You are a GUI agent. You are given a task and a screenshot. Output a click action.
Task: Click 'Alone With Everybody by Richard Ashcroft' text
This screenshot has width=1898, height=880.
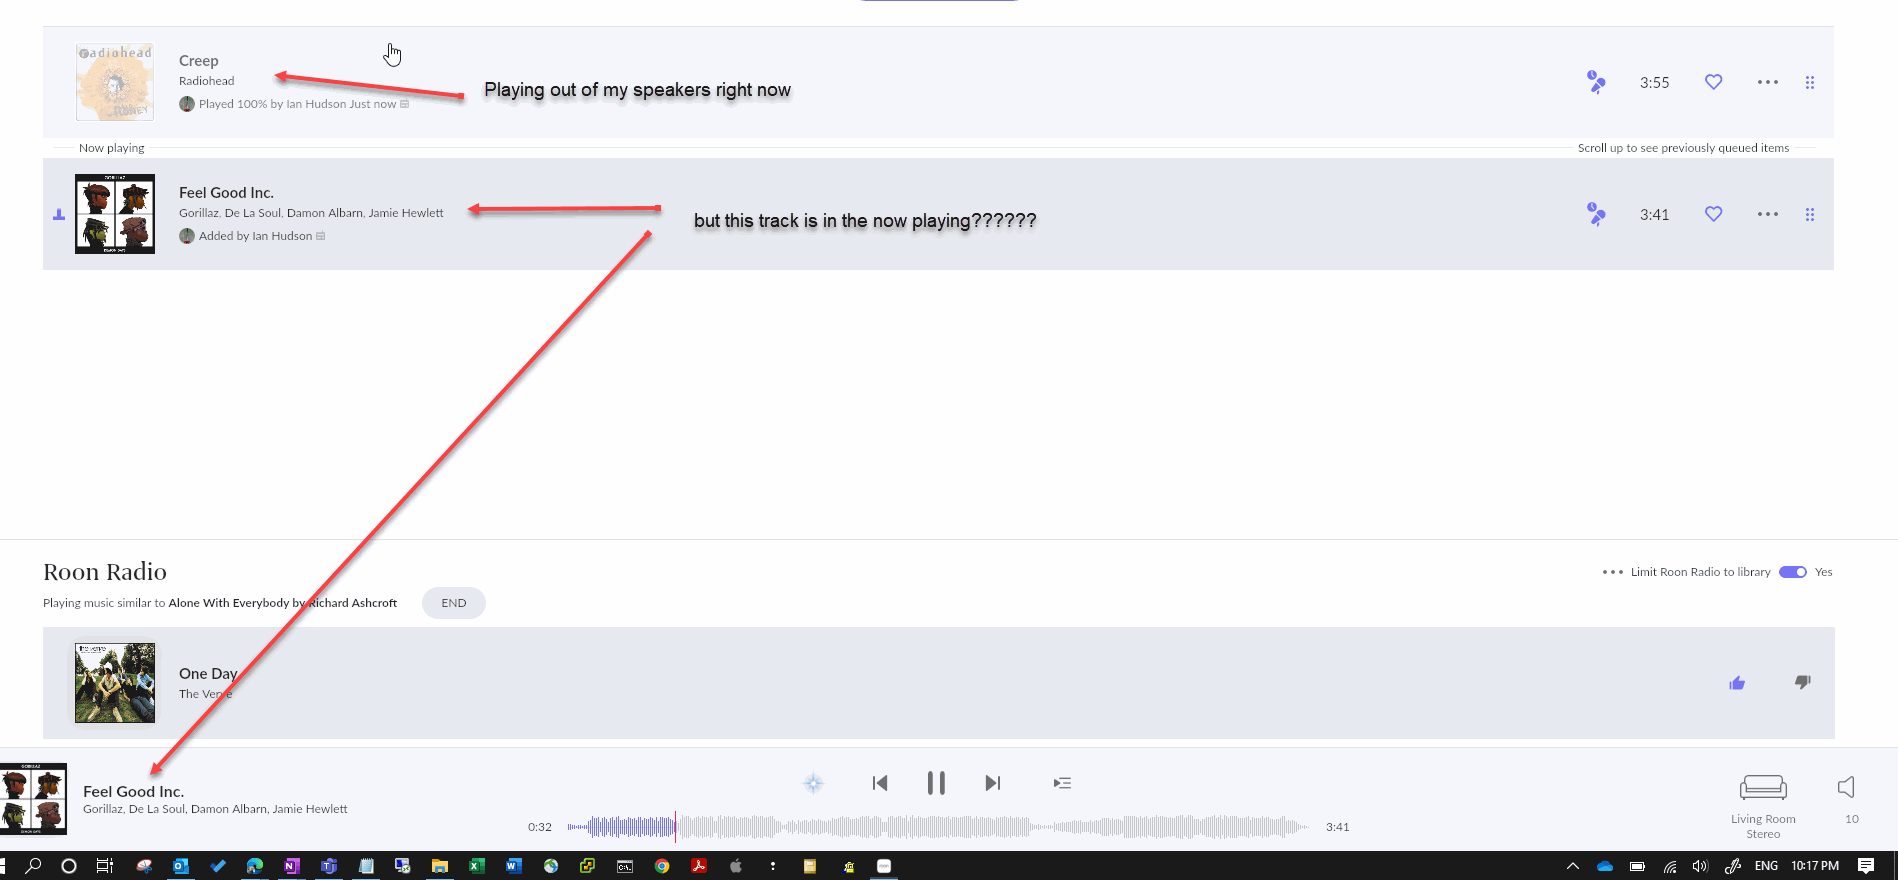[283, 603]
